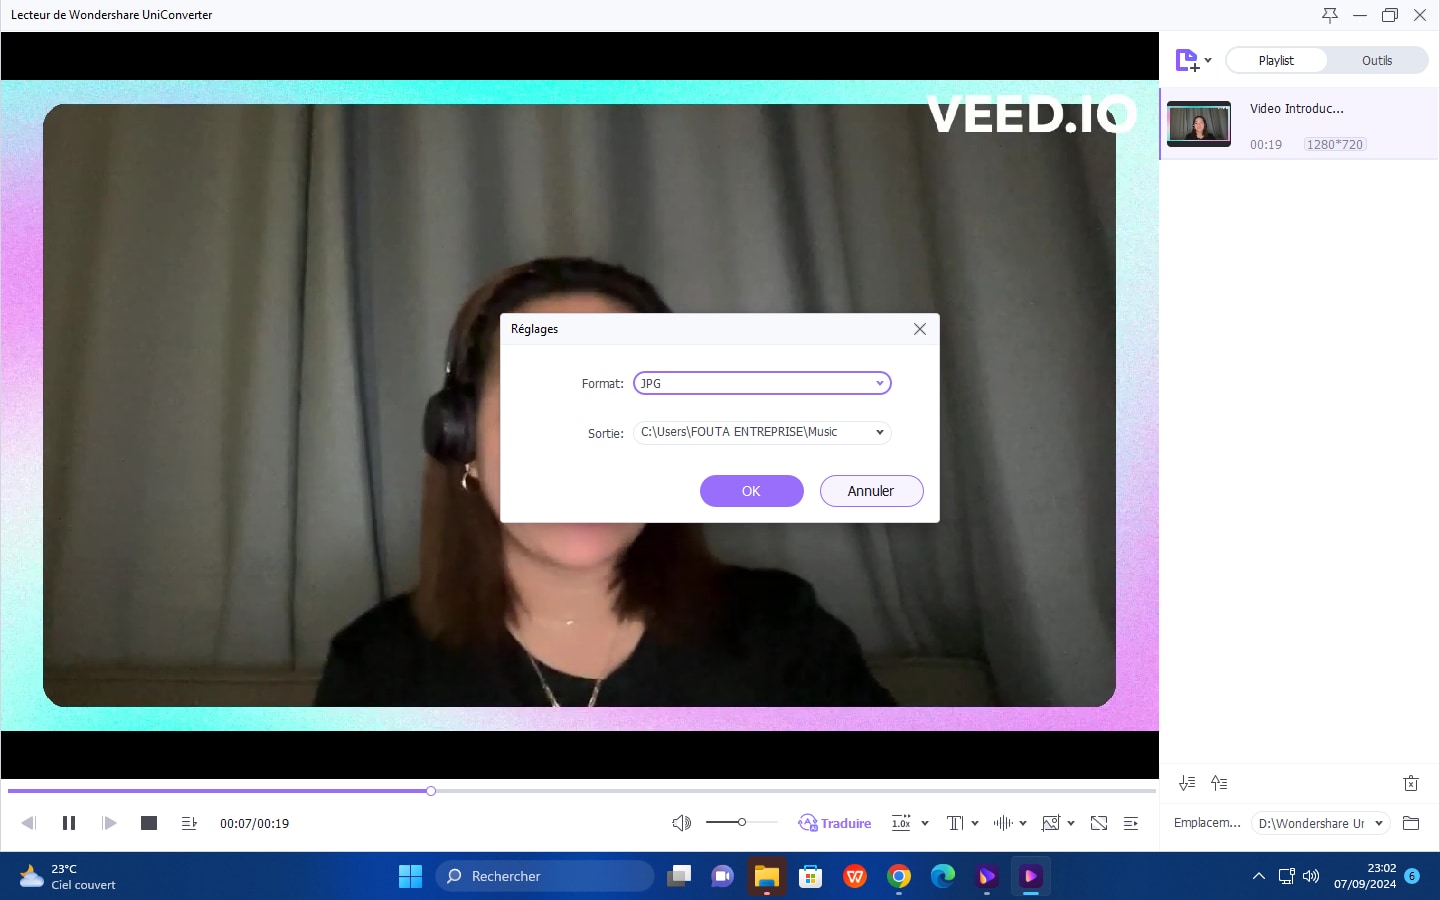Click the 1.0x playback speed icon
Image resolution: width=1440 pixels, height=900 pixels.
(901, 823)
